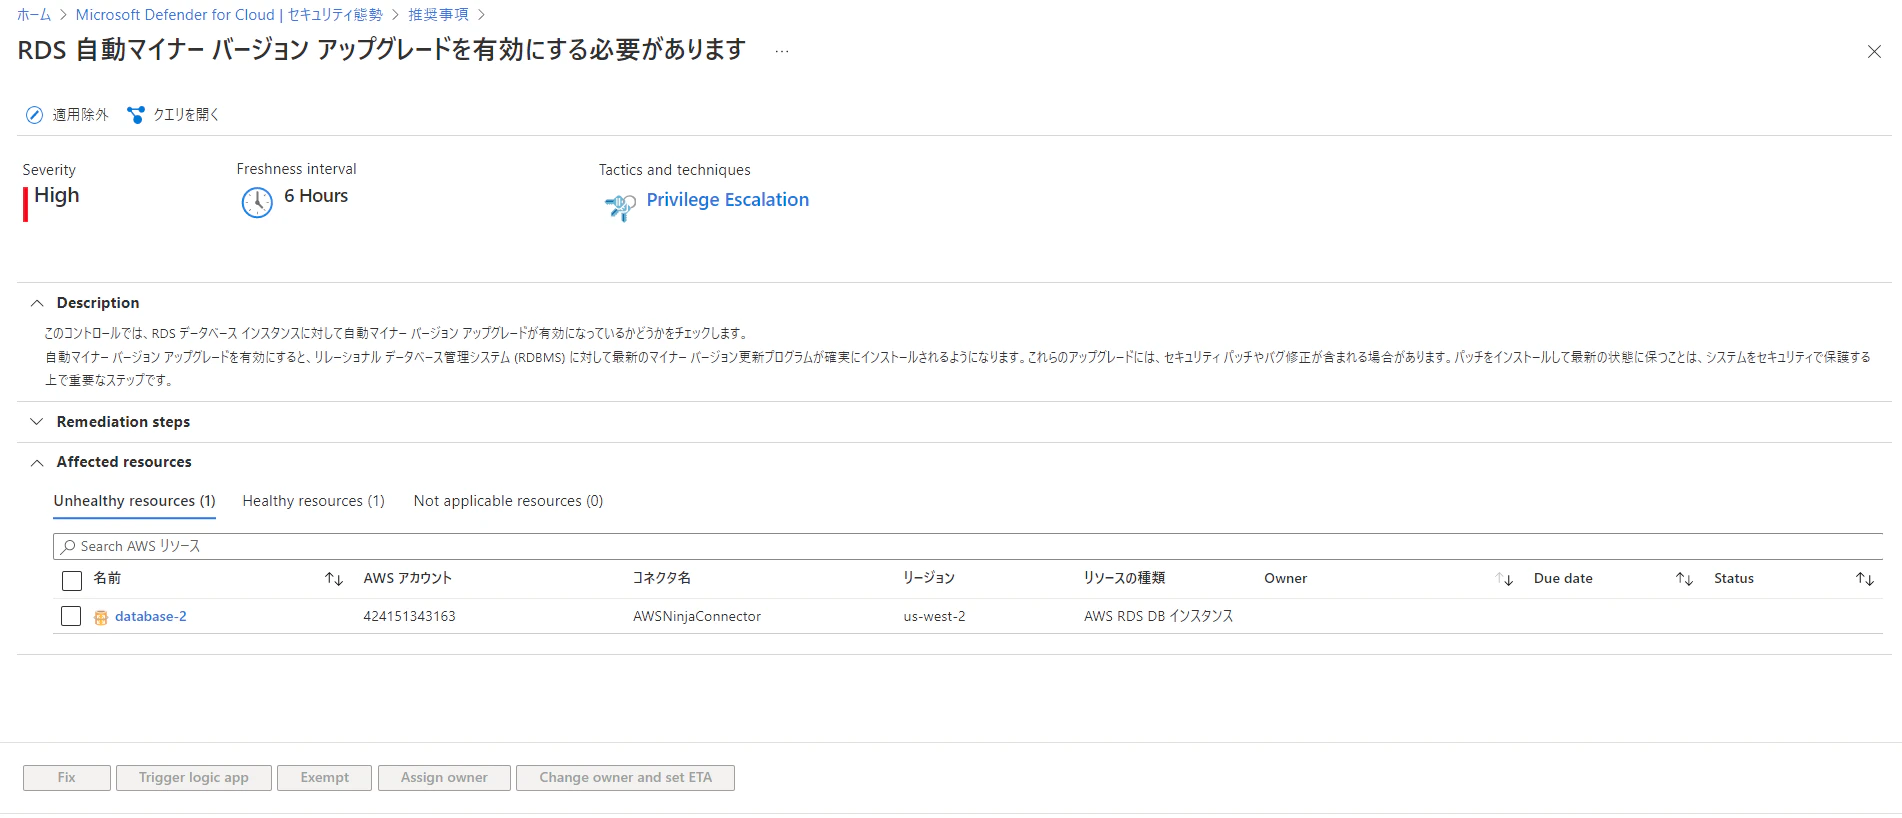The width and height of the screenshot is (1902, 818).
Task: Sort by Owner column arrows
Action: (x=1504, y=579)
